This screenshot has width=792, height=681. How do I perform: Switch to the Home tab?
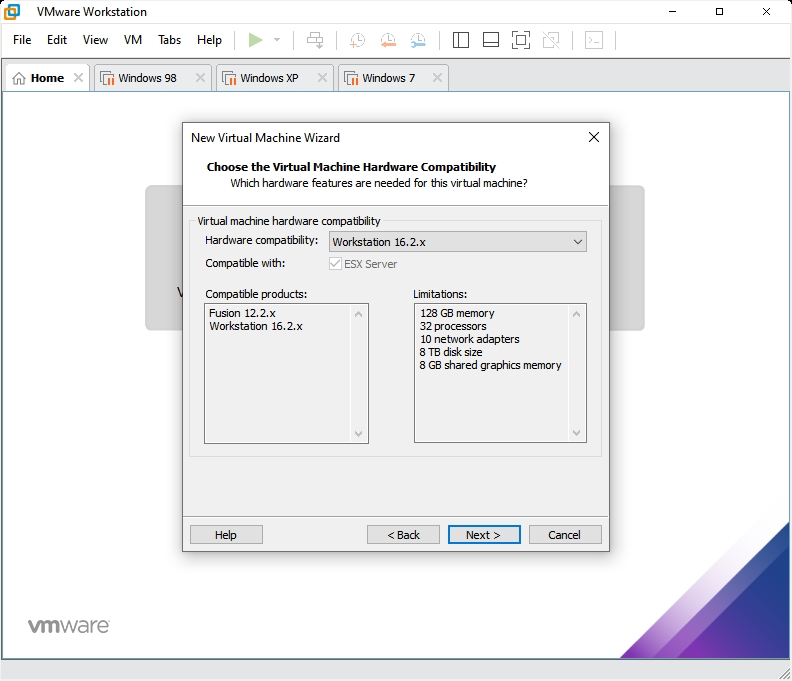(x=47, y=78)
